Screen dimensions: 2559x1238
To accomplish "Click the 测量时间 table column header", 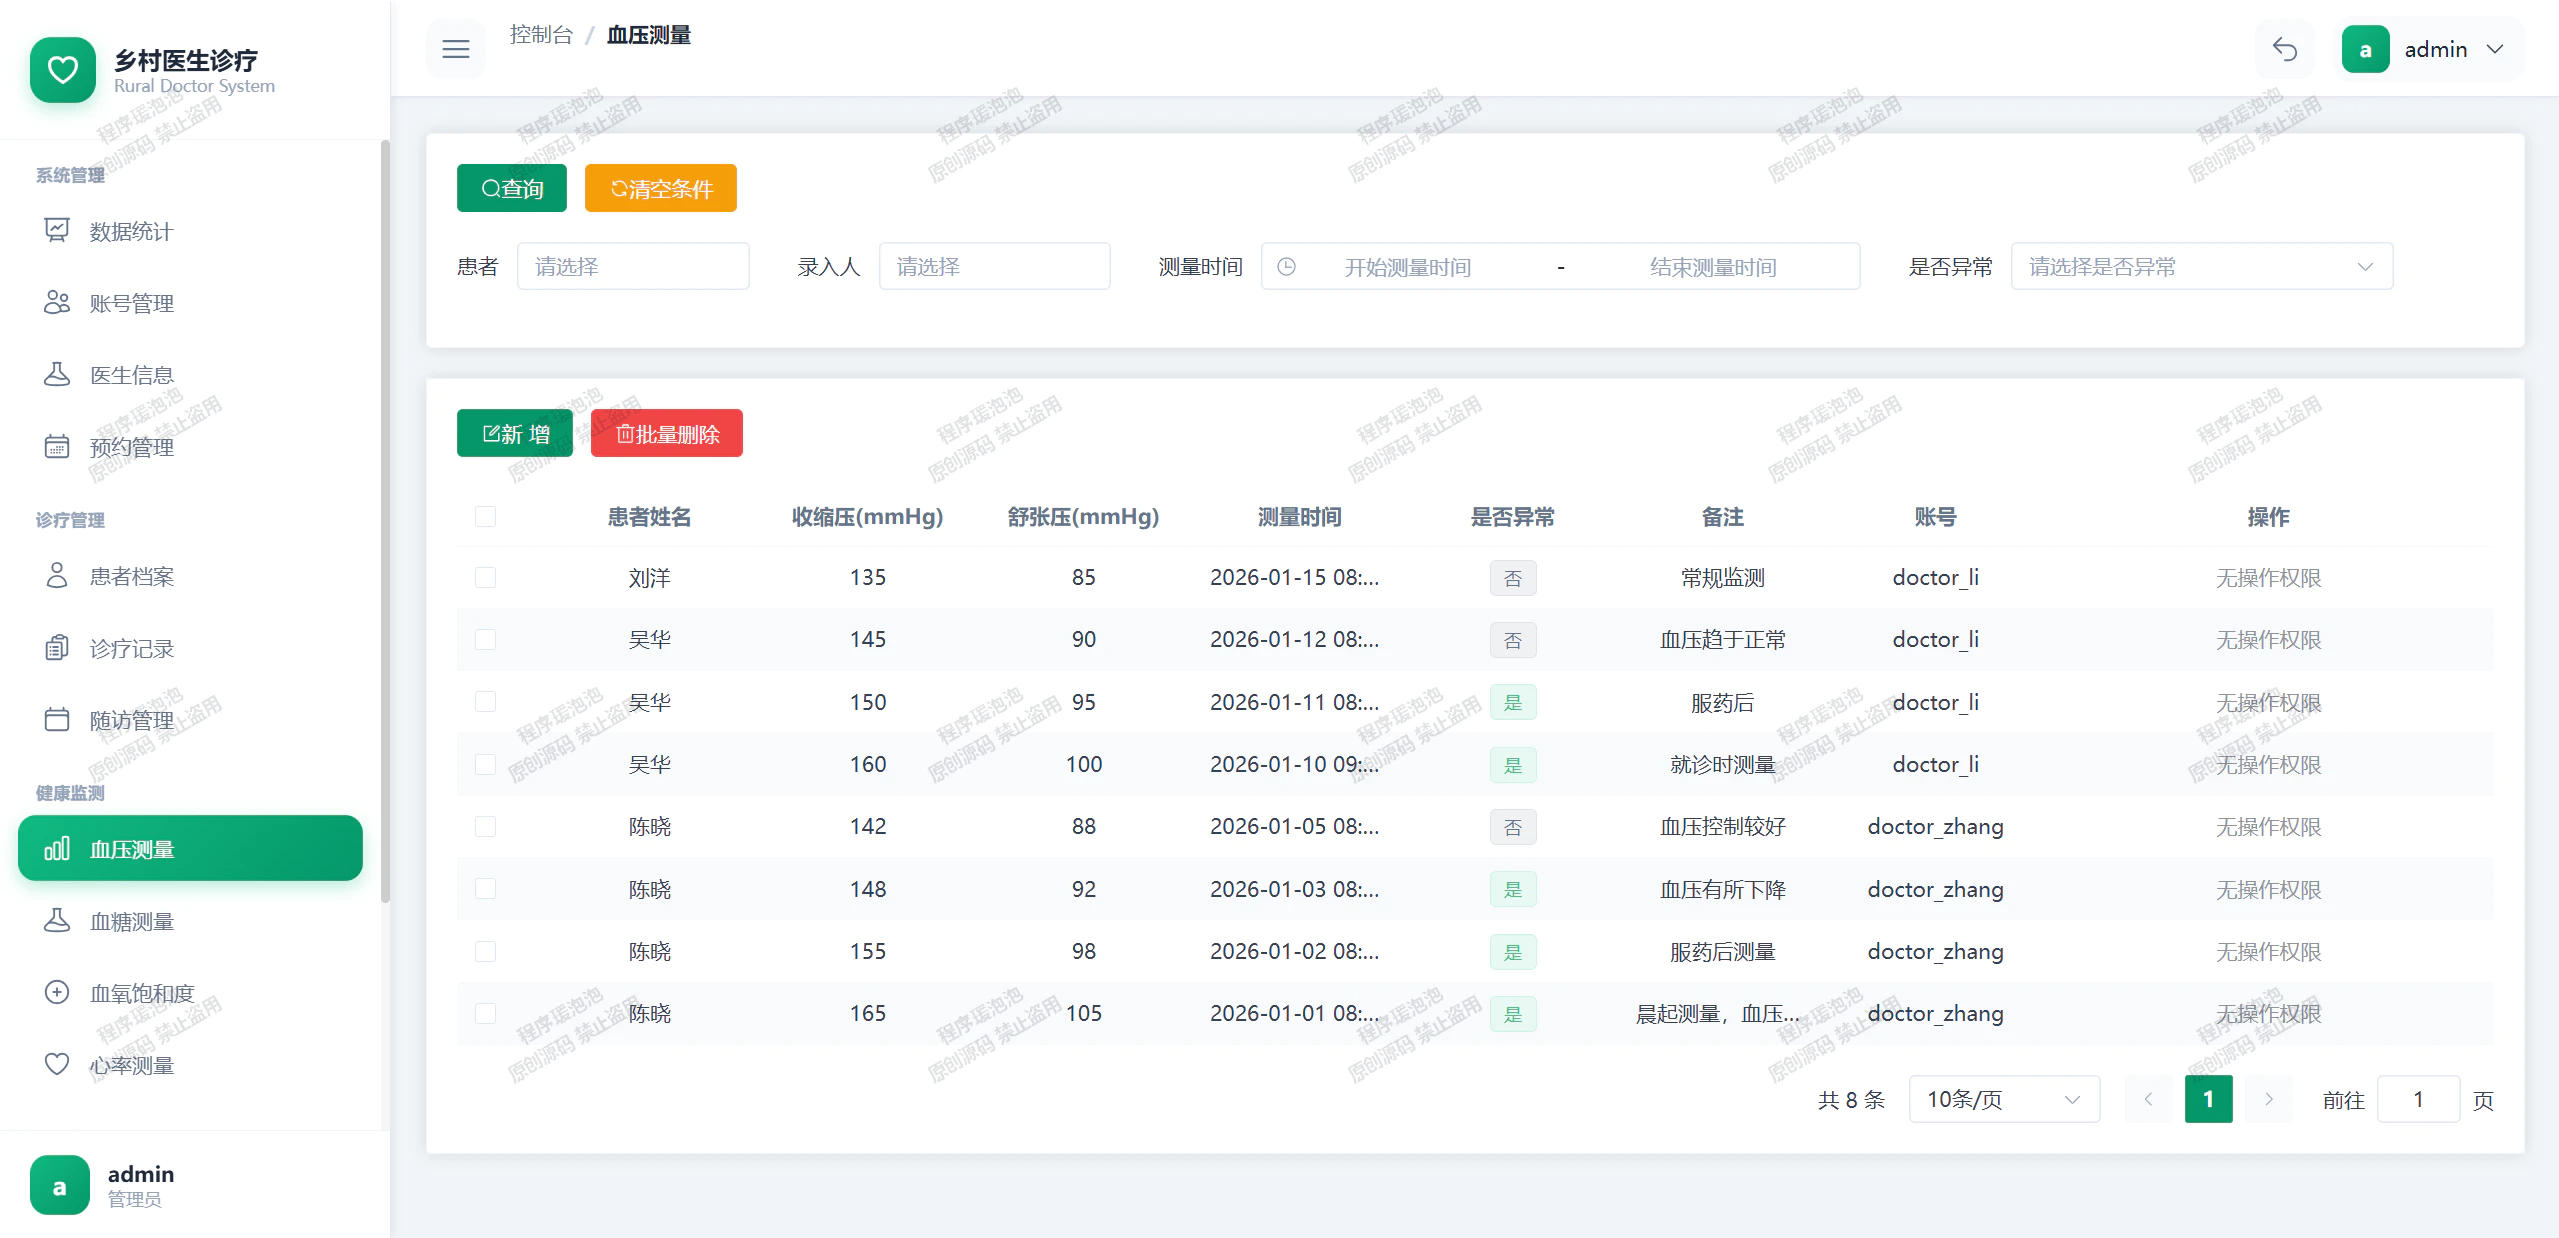I will tap(1299, 517).
